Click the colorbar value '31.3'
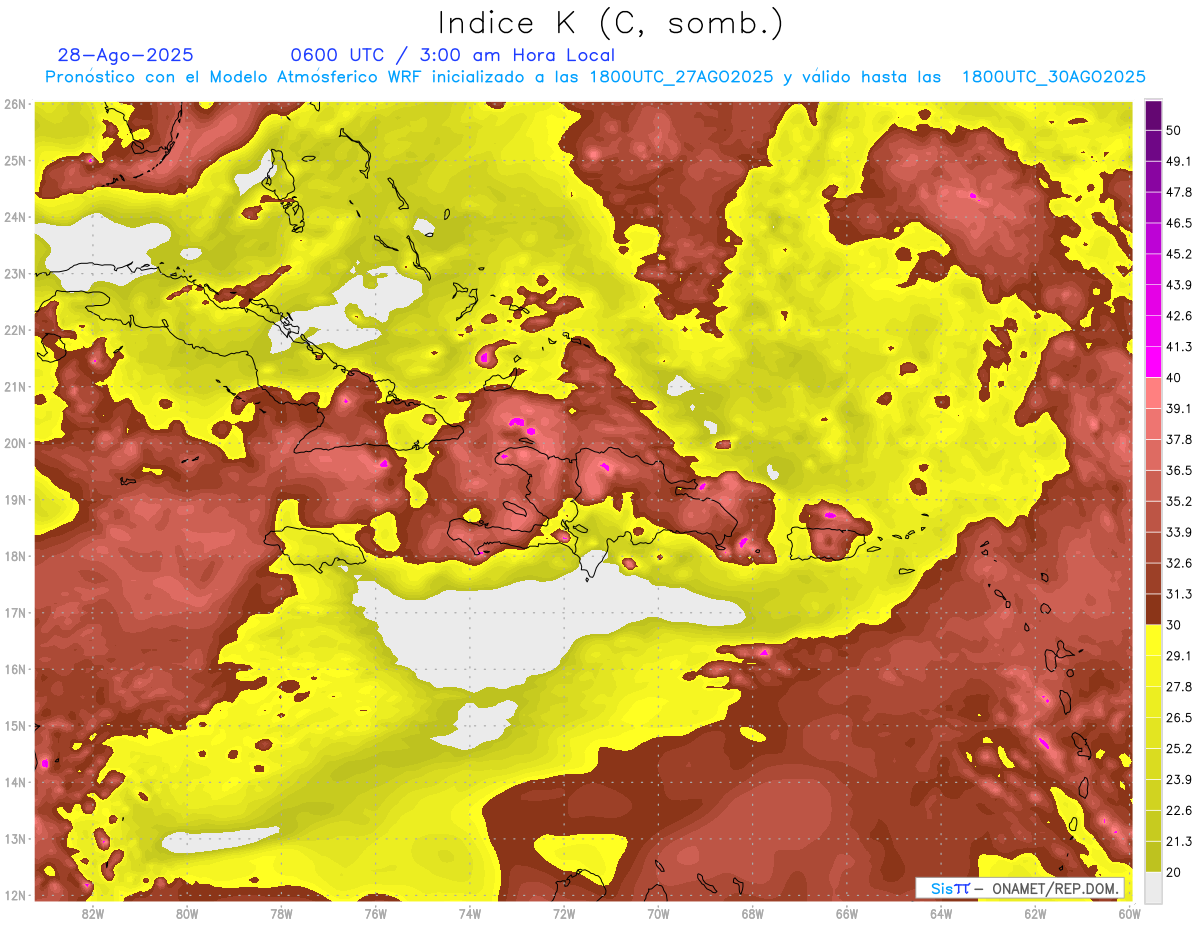Screen dimensions: 1200x927 [x=1178, y=594]
